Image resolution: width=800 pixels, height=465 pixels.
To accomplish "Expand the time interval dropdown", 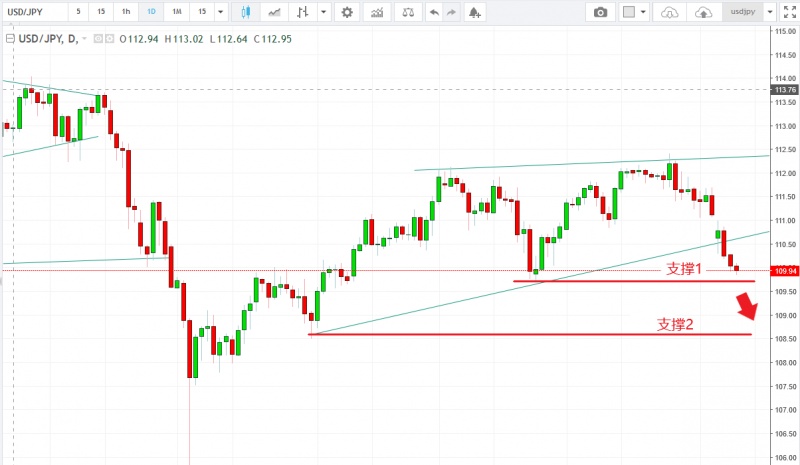I will [x=220, y=12].
